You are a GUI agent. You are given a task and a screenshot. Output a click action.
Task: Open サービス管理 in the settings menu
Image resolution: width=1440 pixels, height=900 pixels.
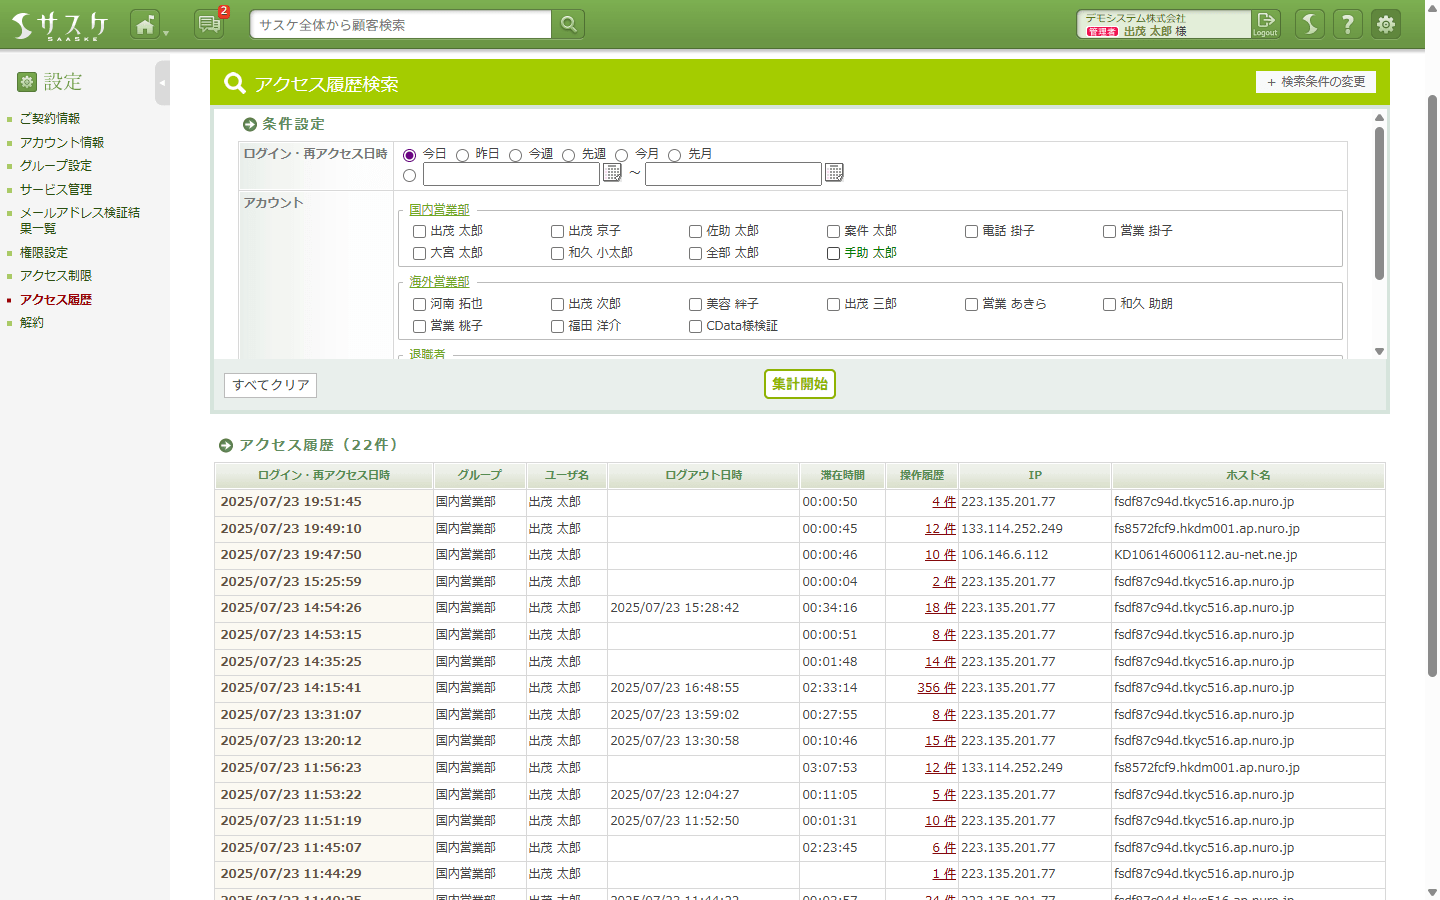click(56, 189)
